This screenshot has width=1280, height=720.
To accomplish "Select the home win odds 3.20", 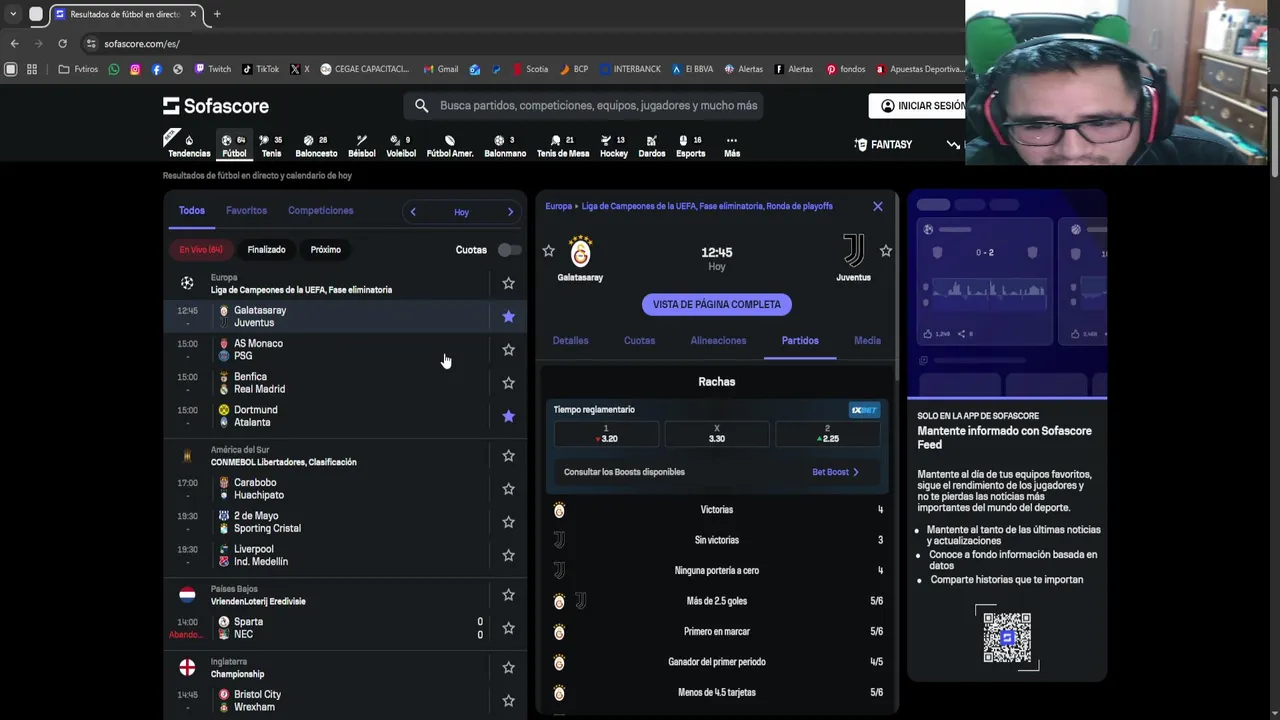I will [606, 434].
